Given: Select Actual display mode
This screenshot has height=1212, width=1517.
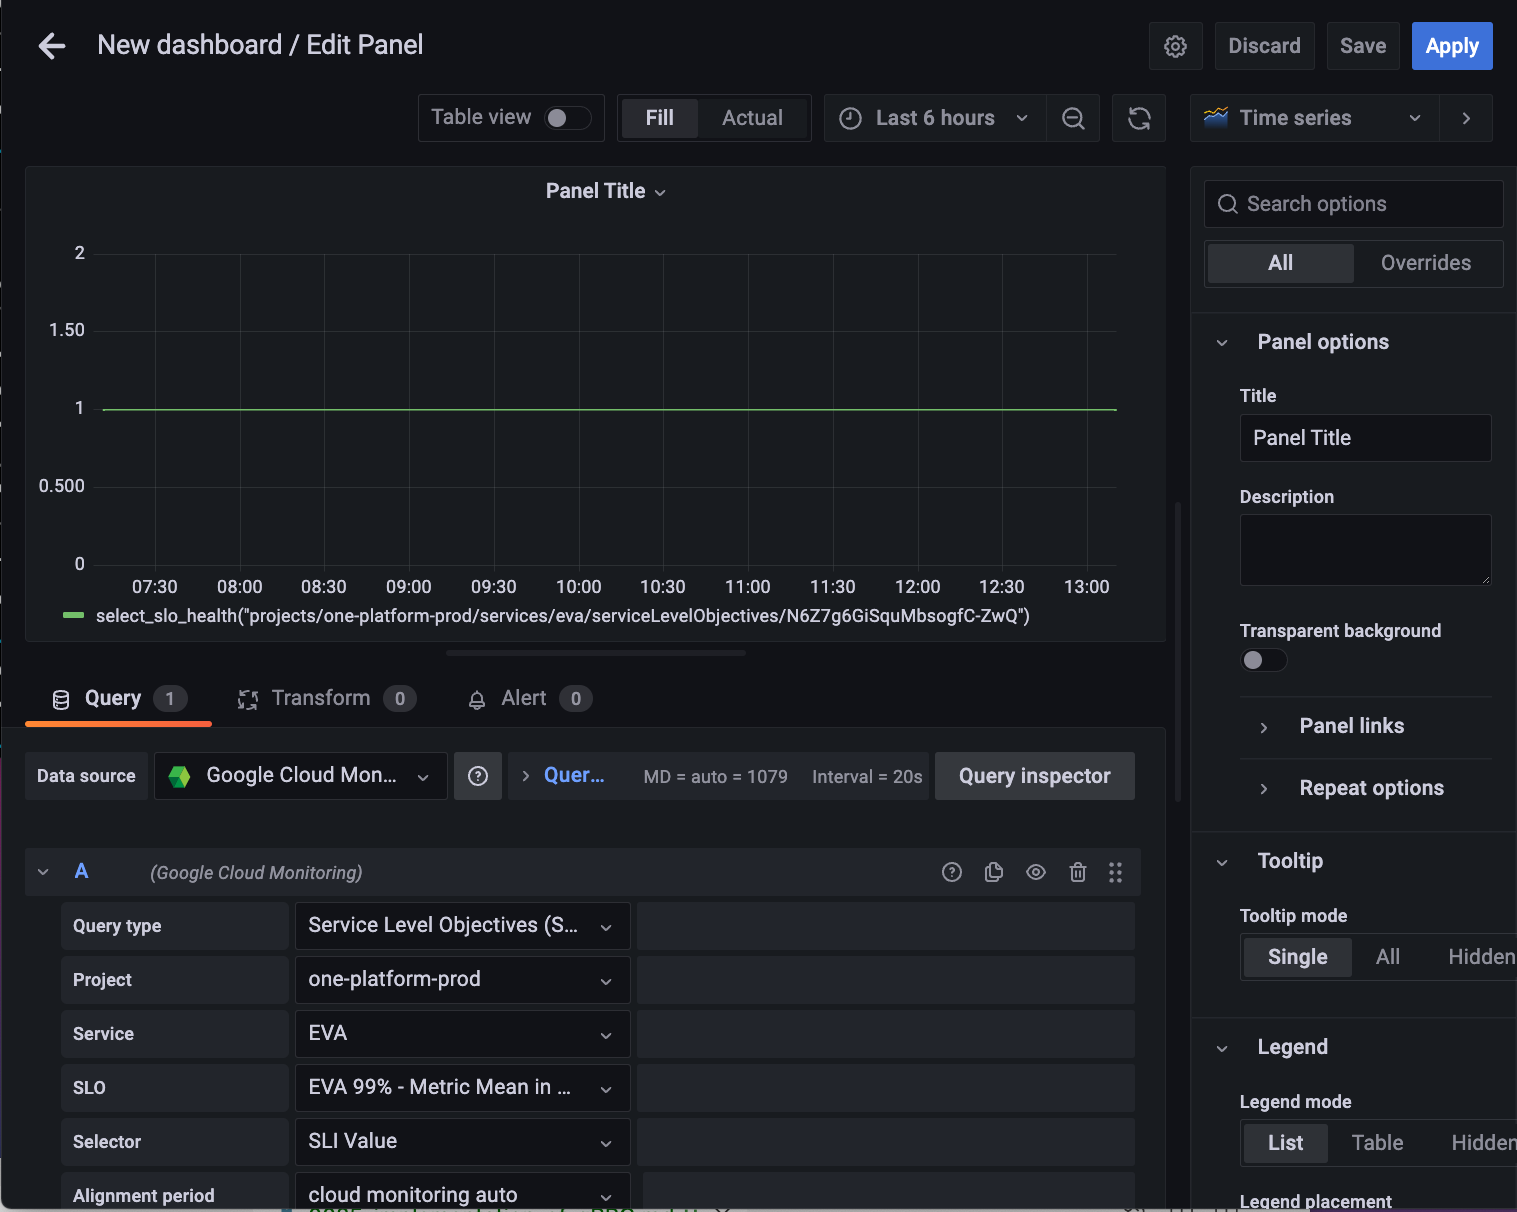Looking at the screenshot, I should point(753,118).
